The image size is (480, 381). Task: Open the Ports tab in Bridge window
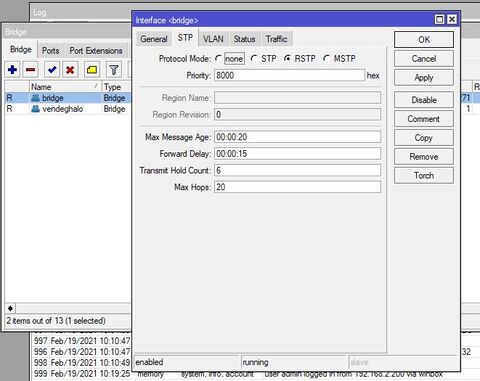tap(51, 51)
